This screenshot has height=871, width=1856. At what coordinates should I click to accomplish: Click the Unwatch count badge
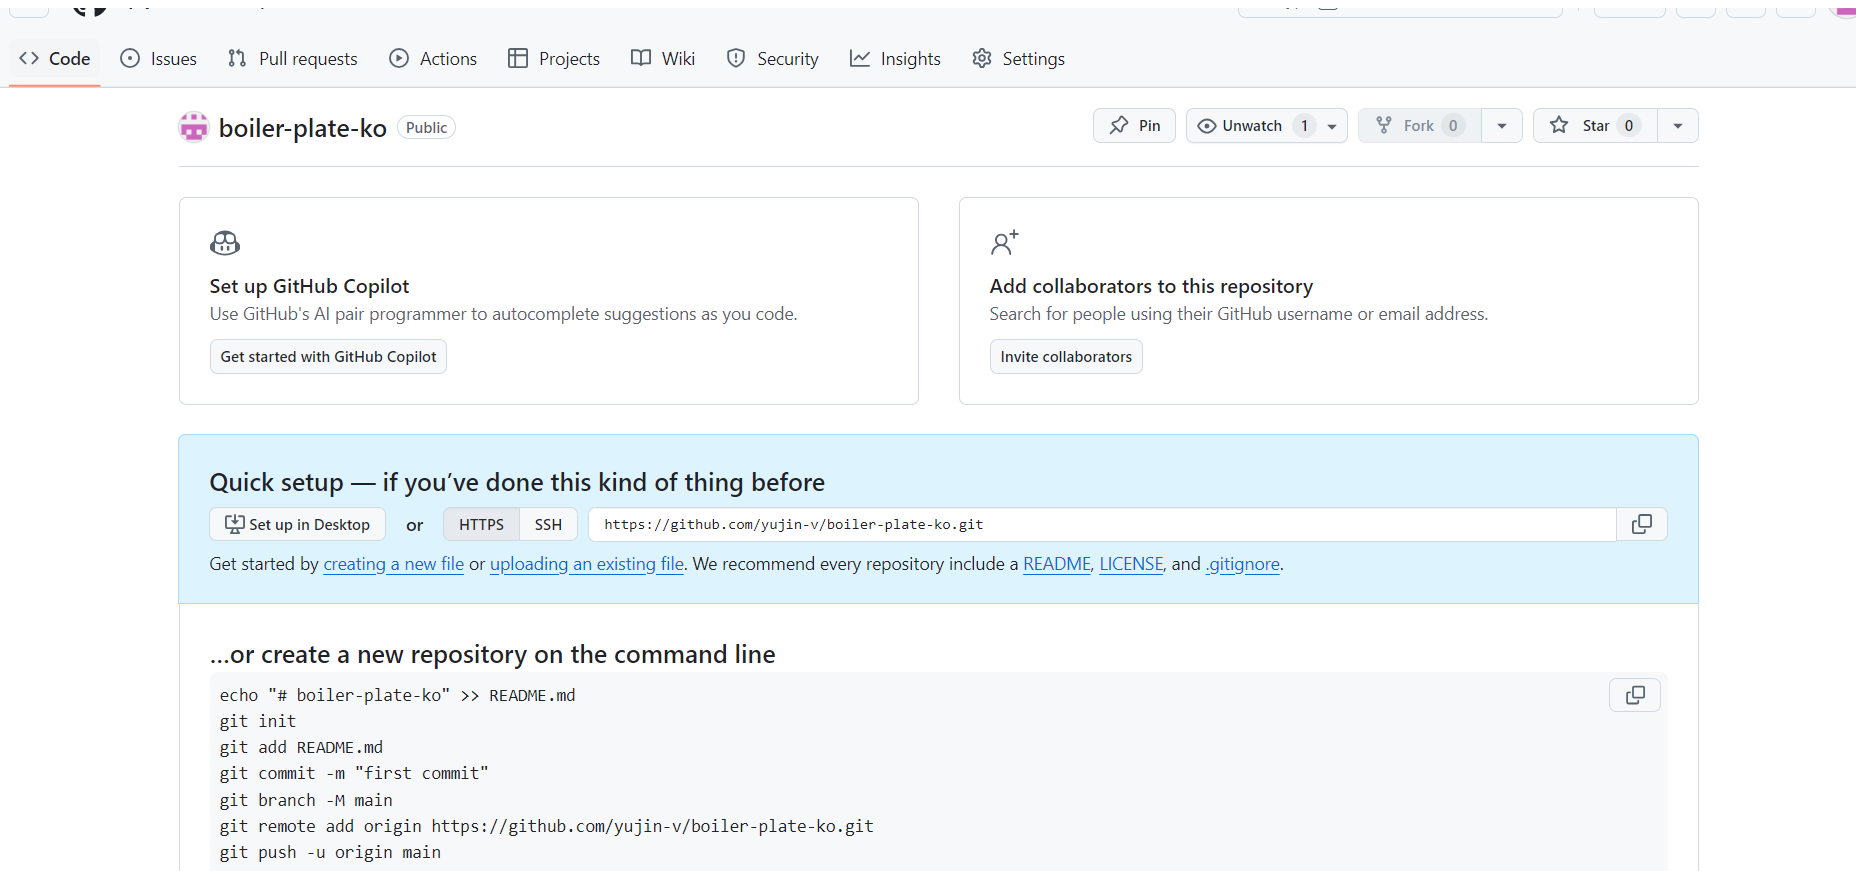(x=1304, y=126)
